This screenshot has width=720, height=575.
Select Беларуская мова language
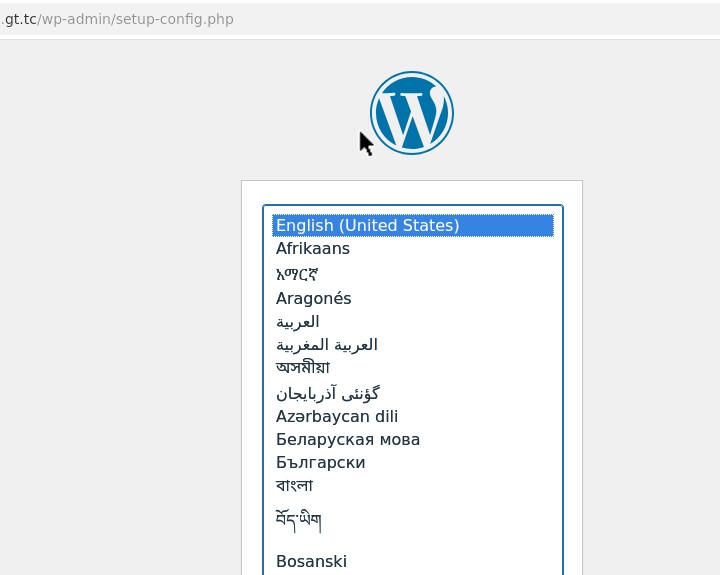[x=348, y=440]
